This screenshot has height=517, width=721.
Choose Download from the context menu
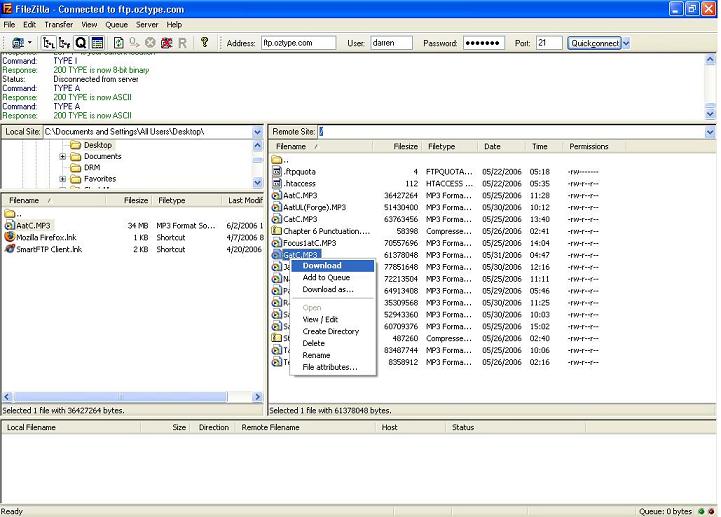(x=333, y=265)
